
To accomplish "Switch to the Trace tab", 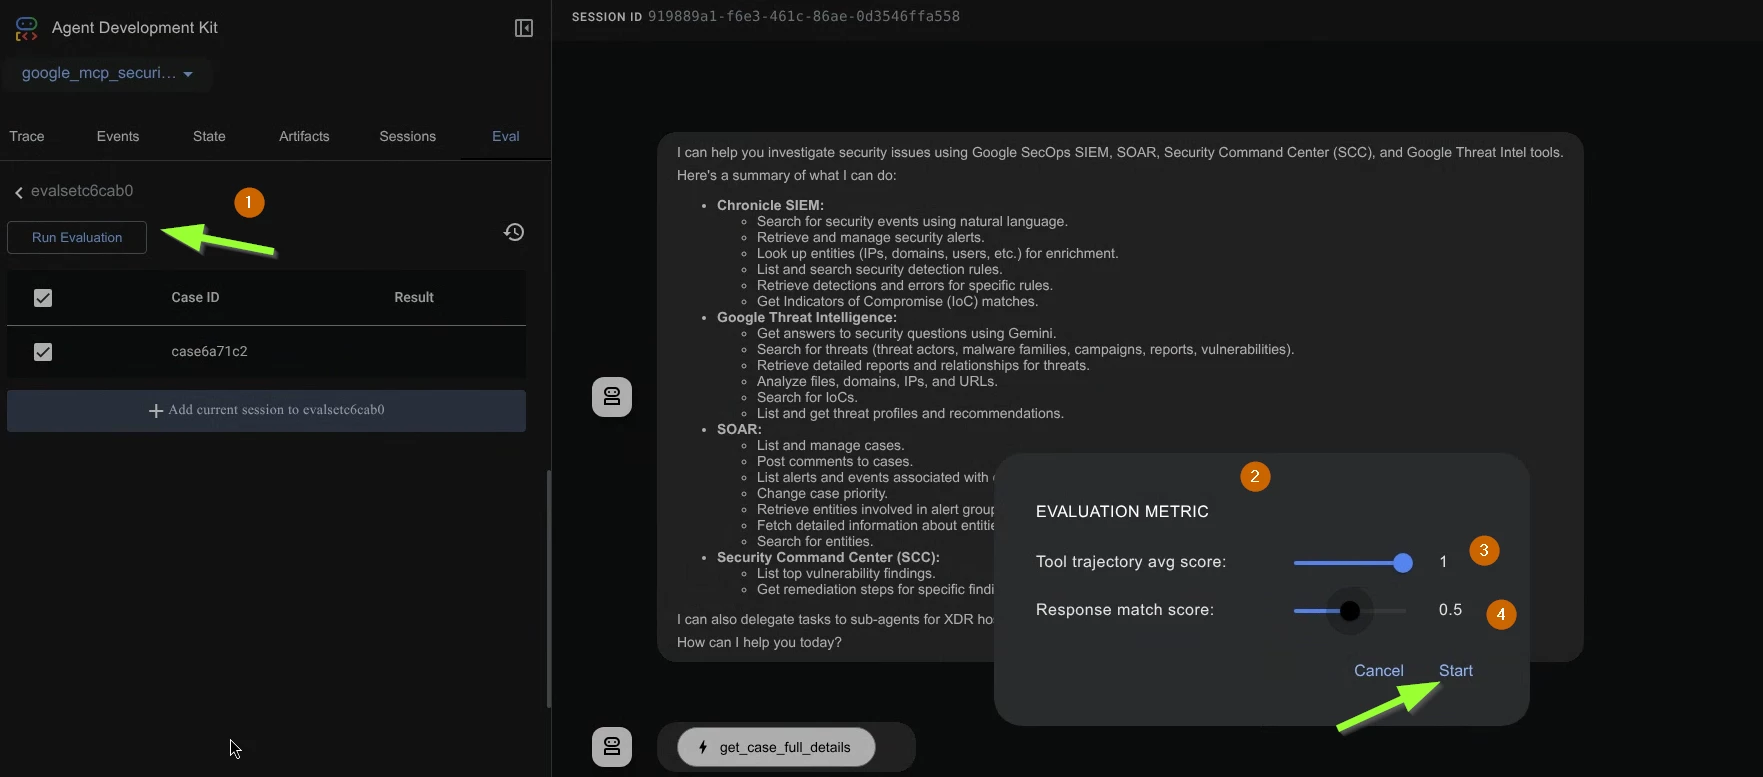I will coord(27,136).
